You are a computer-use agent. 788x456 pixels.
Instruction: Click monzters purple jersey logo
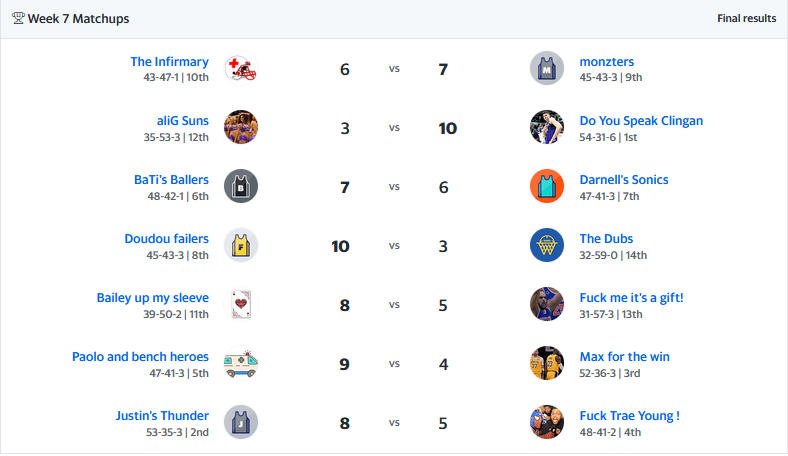(x=547, y=69)
